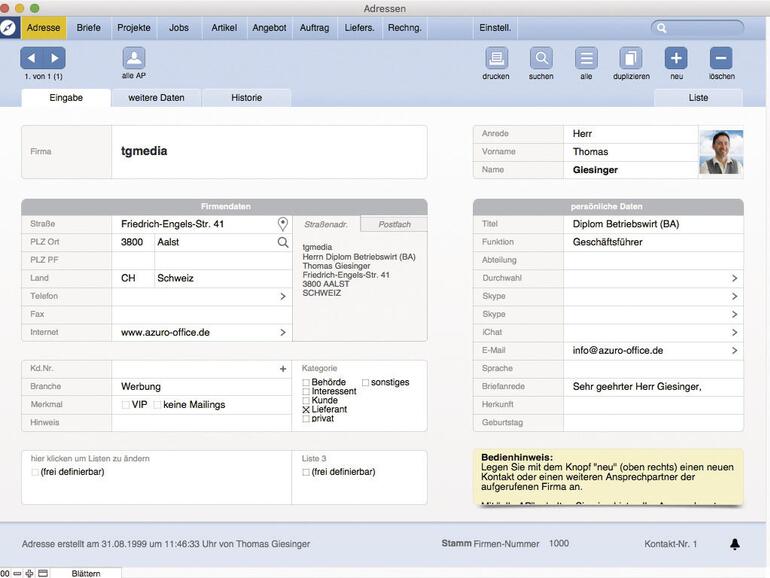Open the Briefe module tab
The width and height of the screenshot is (770, 578).
pyautogui.click(x=88, y=28)
